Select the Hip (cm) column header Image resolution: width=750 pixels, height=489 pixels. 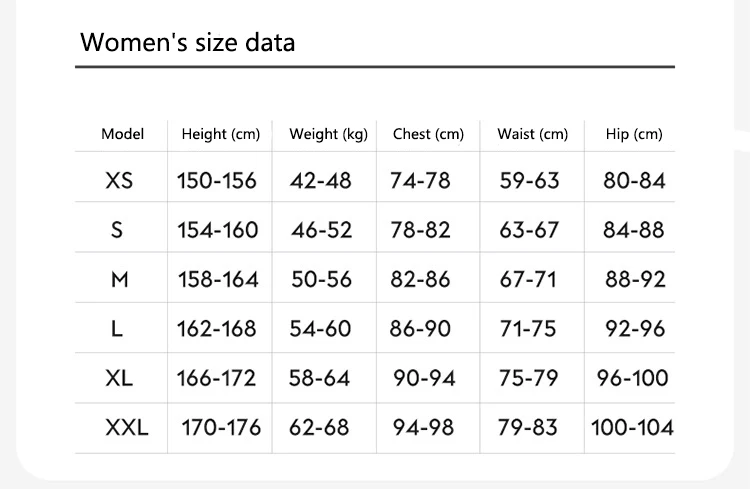click(x=634, y=134)
